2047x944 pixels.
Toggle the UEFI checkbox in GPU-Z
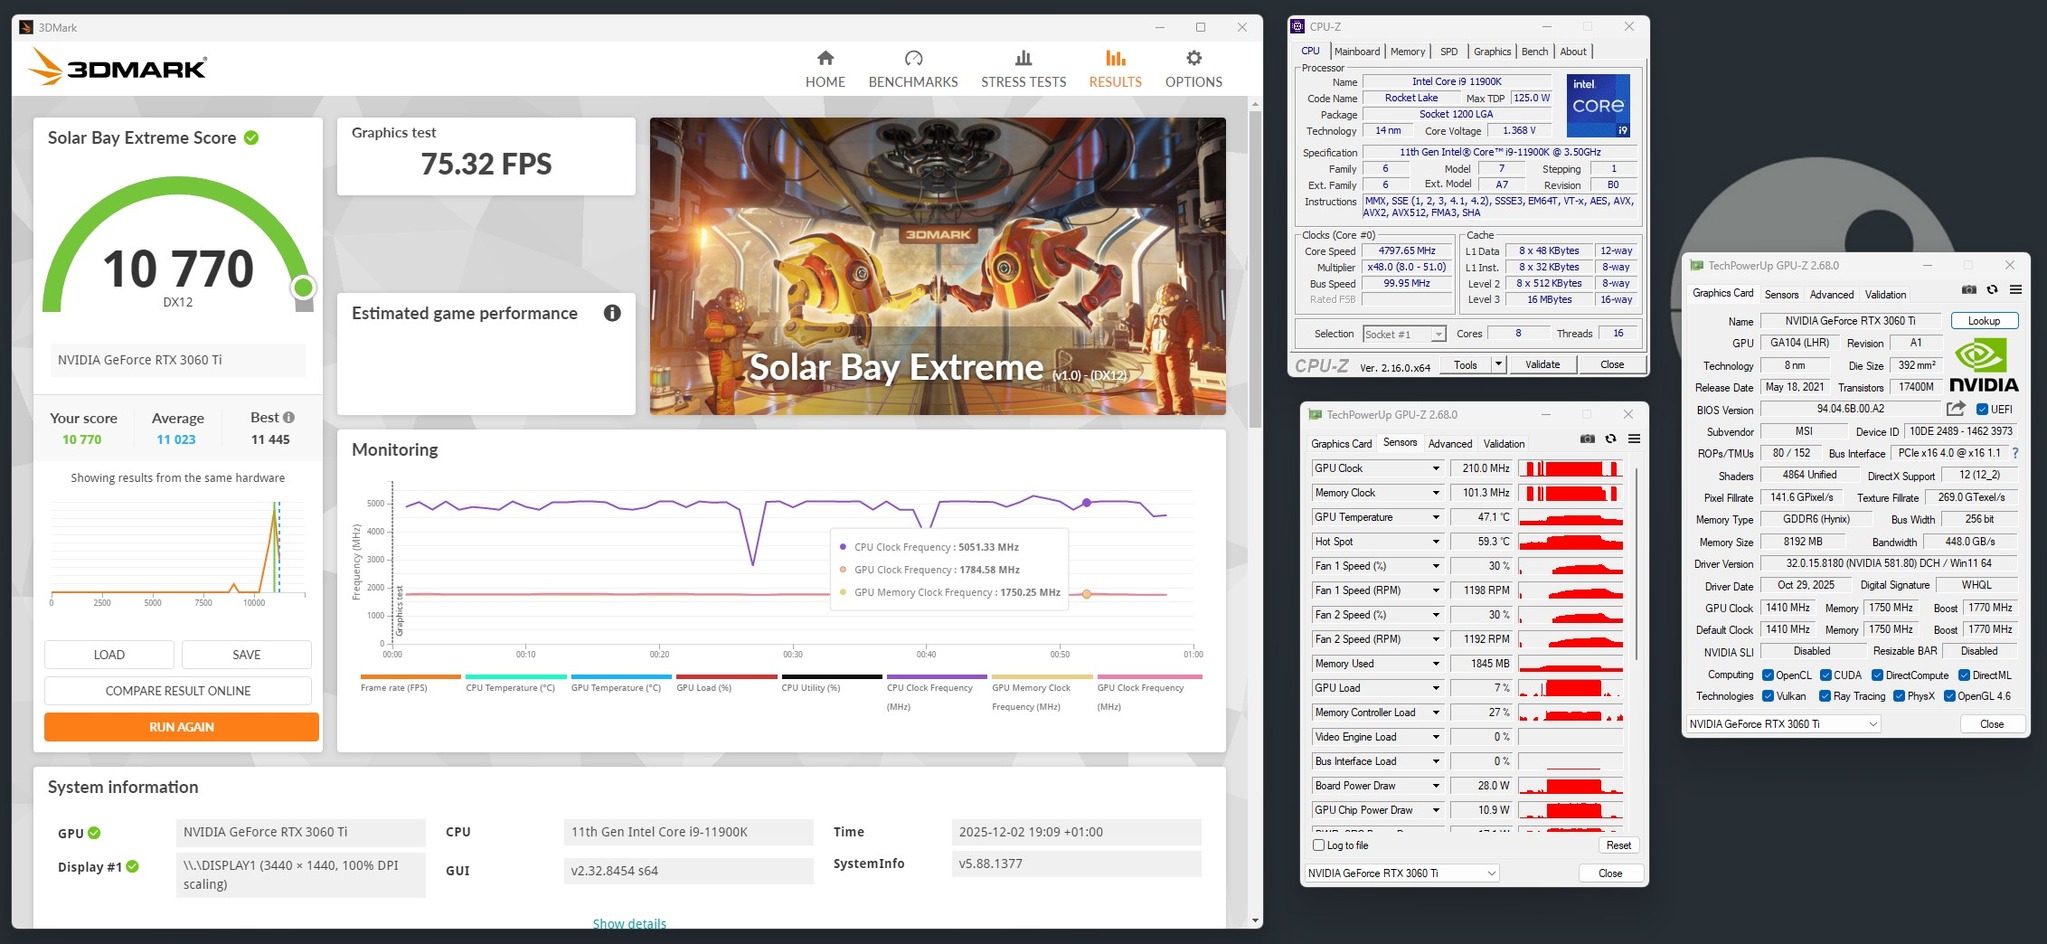click(1982, 409)
